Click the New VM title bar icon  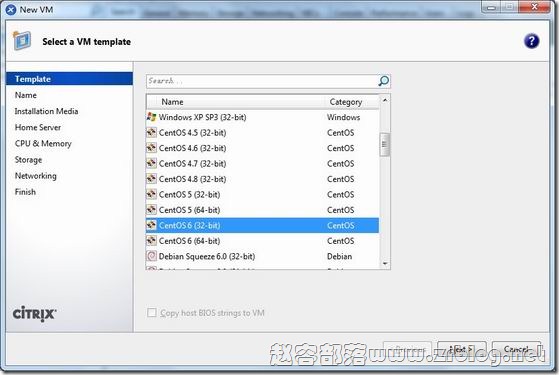[x=11, y=10]
